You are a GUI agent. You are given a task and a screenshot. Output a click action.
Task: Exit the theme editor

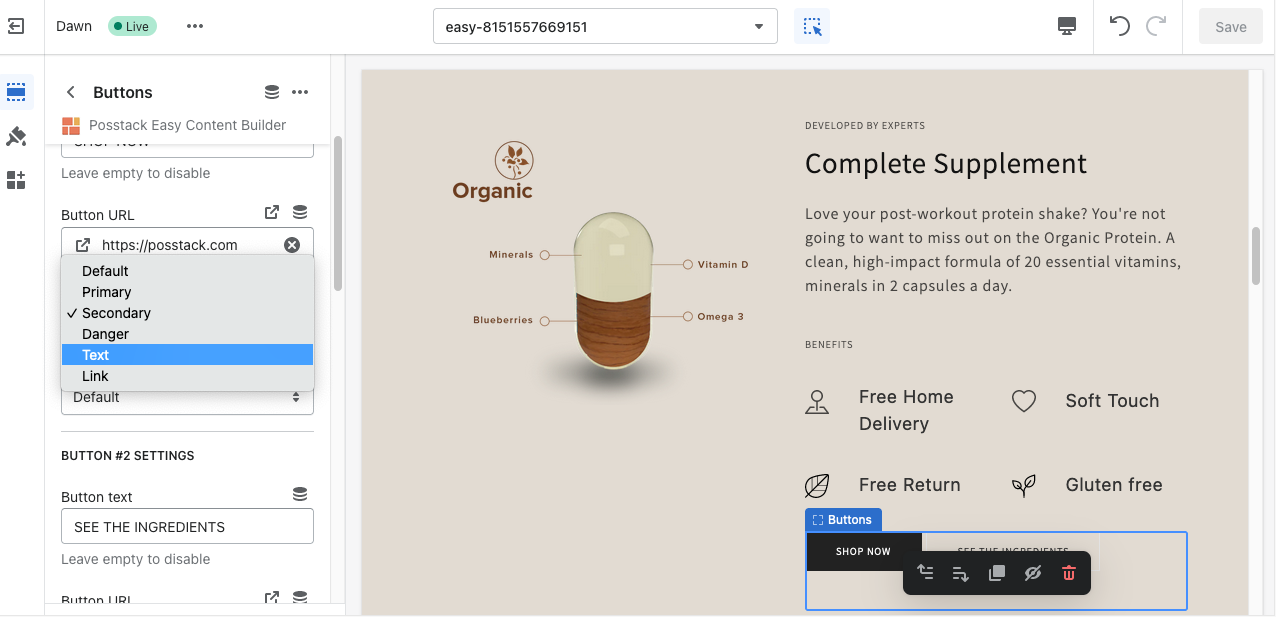click(x=16, y=27)
